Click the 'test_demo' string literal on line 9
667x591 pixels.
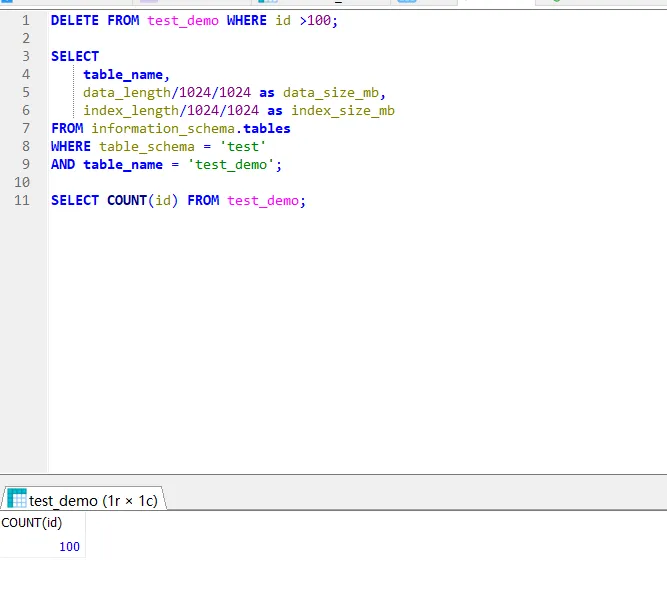234,164
